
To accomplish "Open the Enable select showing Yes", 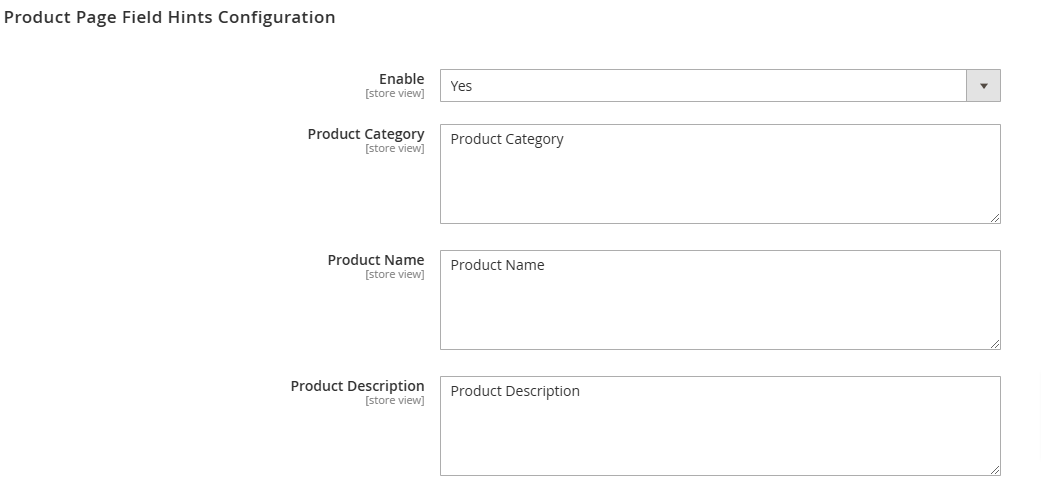I will pos(720,86).
